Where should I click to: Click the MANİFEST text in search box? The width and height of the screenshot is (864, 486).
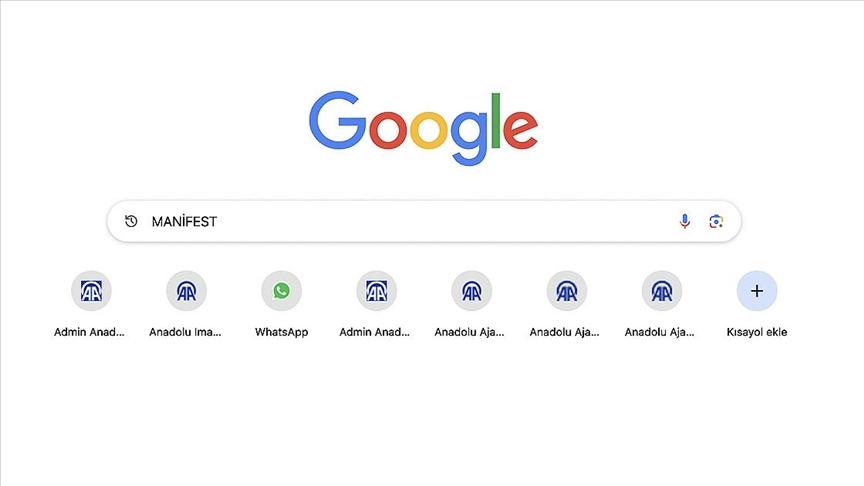click(184, 222)
